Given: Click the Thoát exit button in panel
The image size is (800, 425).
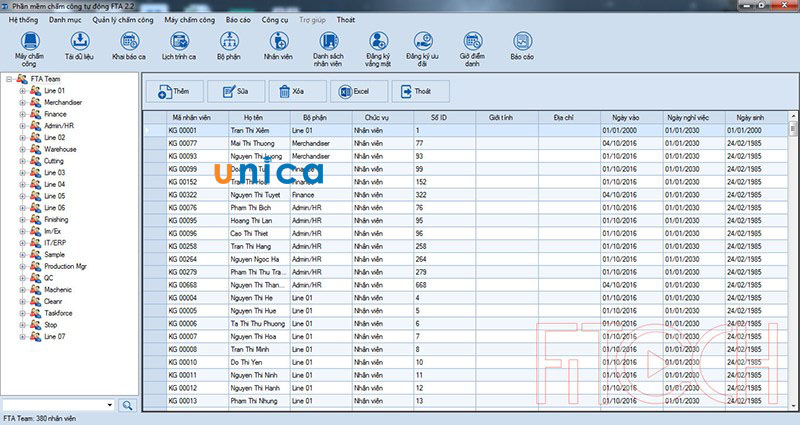Looking at the screenshot, I should click(x=420, y=91).
